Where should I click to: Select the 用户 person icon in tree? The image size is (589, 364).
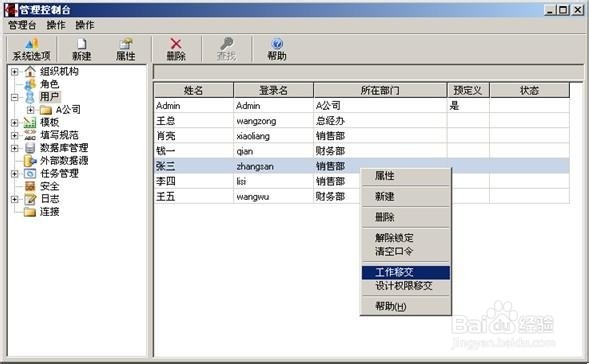coord(30,97)
